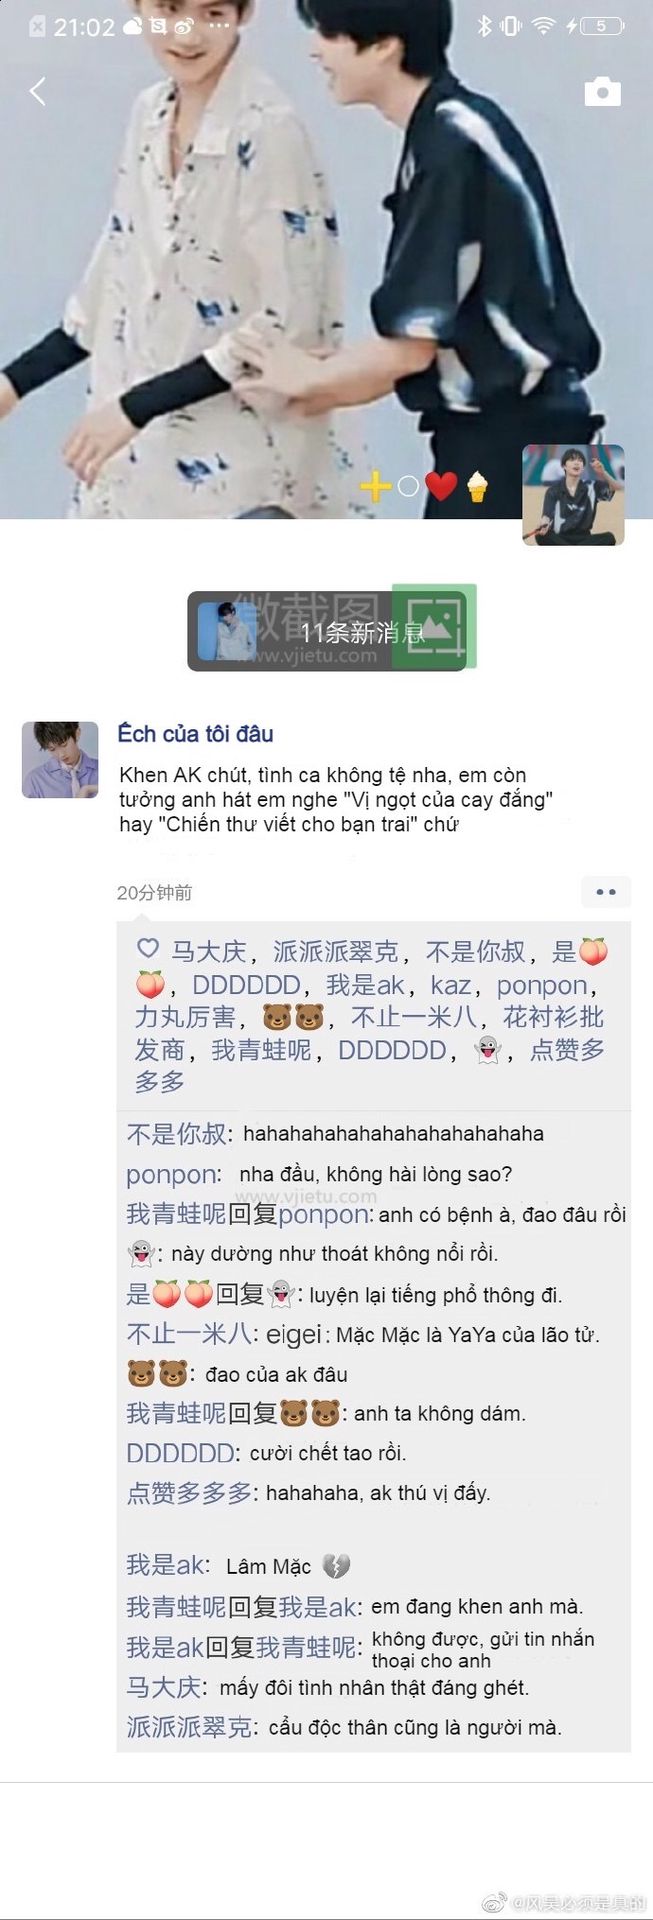Open commenter 不是你叔 profile link

point(178,1134)
